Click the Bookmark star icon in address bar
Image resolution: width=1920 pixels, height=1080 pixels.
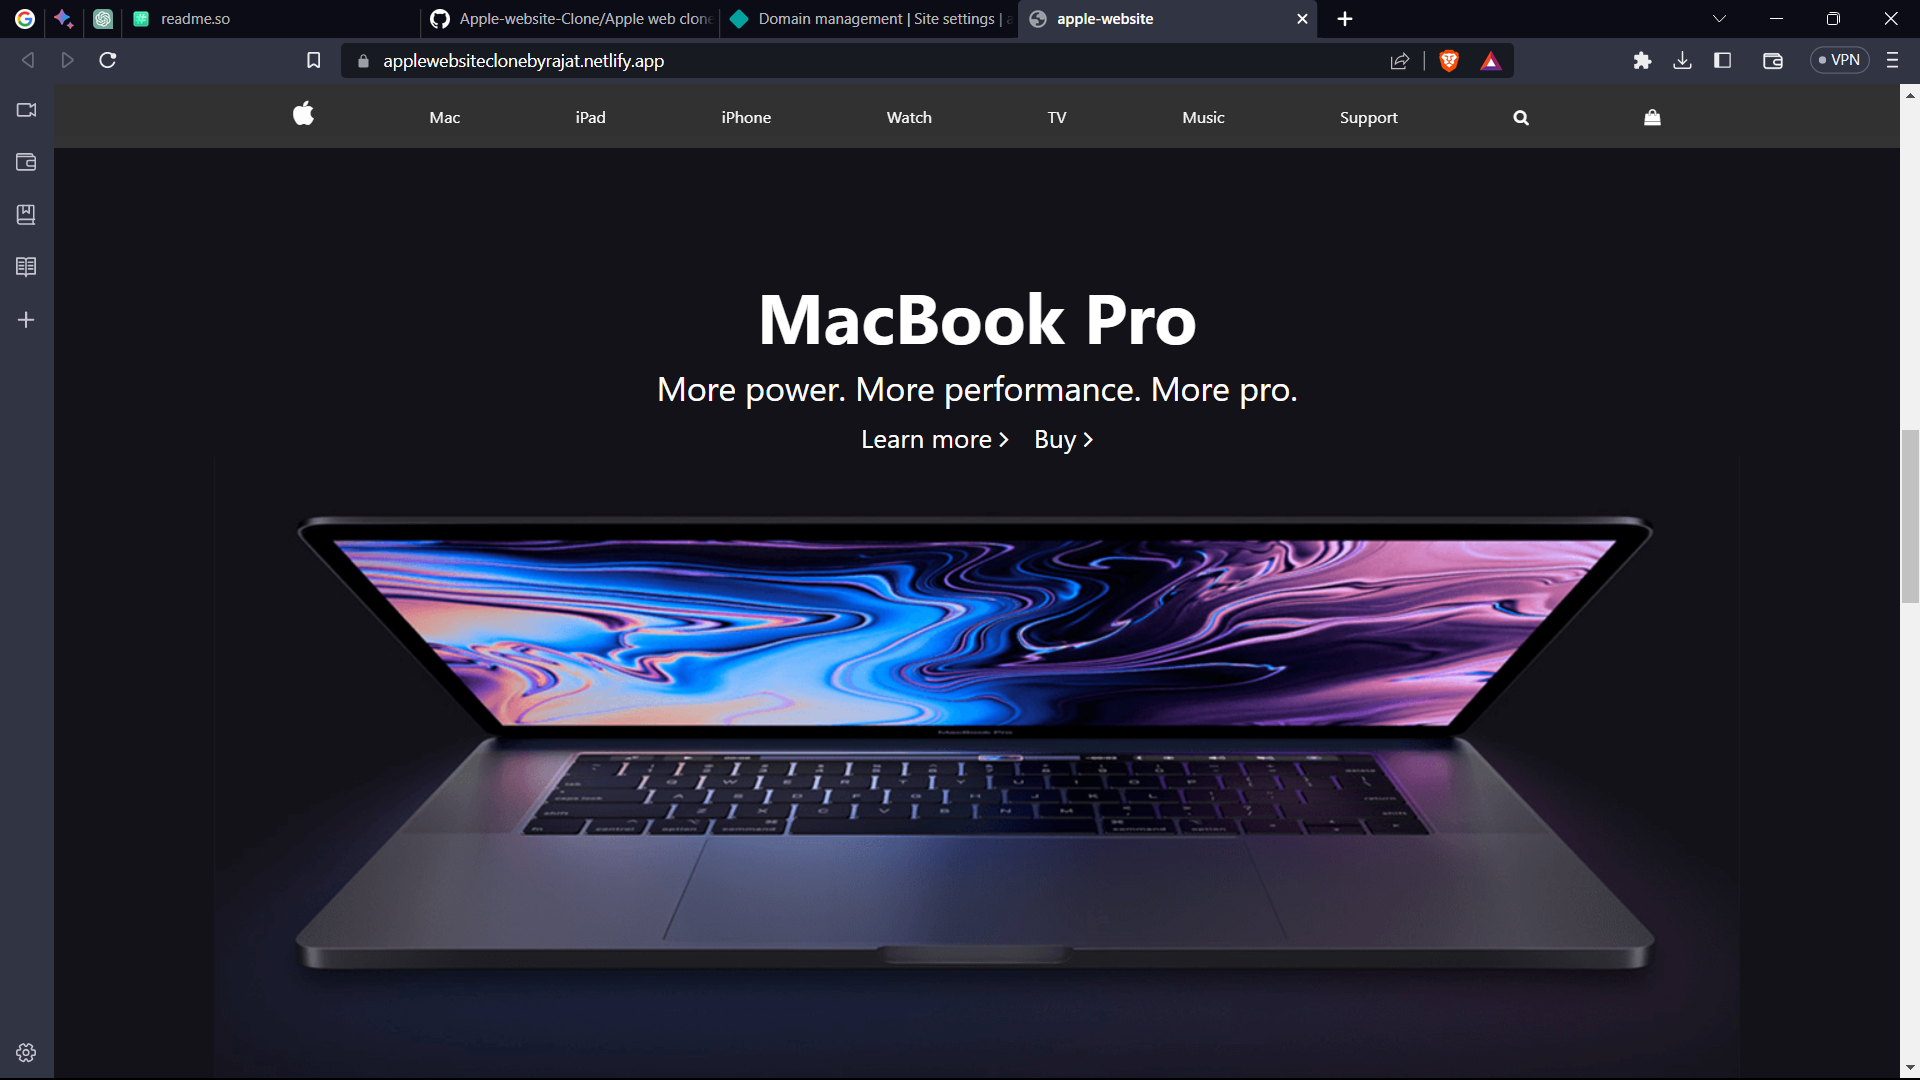(x=314, y=61)
